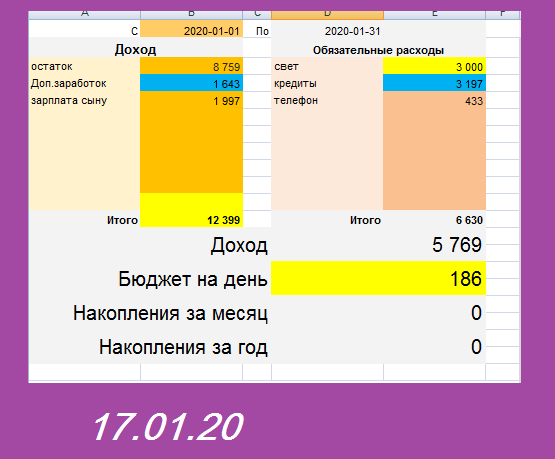The height and width of the screenshot is (459, 555).
Task: Click the 'Итого' label under expenses
Action: [x=365, y=220]
